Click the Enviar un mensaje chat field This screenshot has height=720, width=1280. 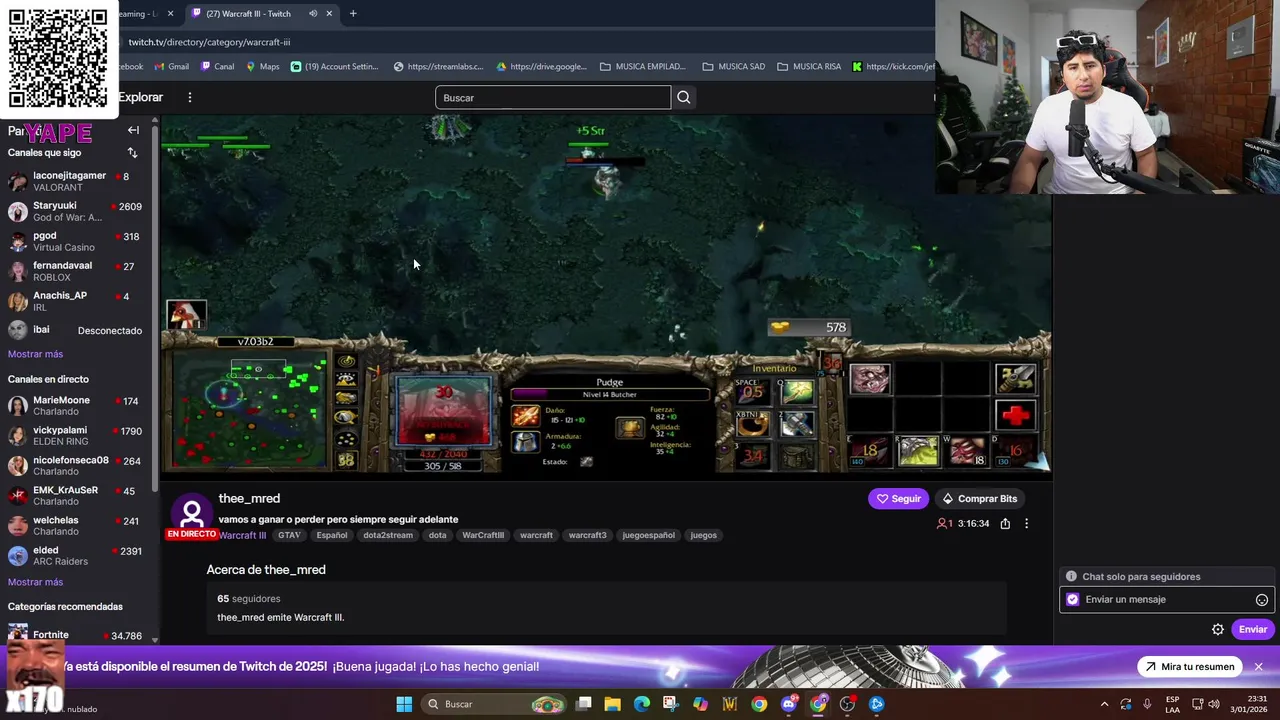[x=1167, y=600]
